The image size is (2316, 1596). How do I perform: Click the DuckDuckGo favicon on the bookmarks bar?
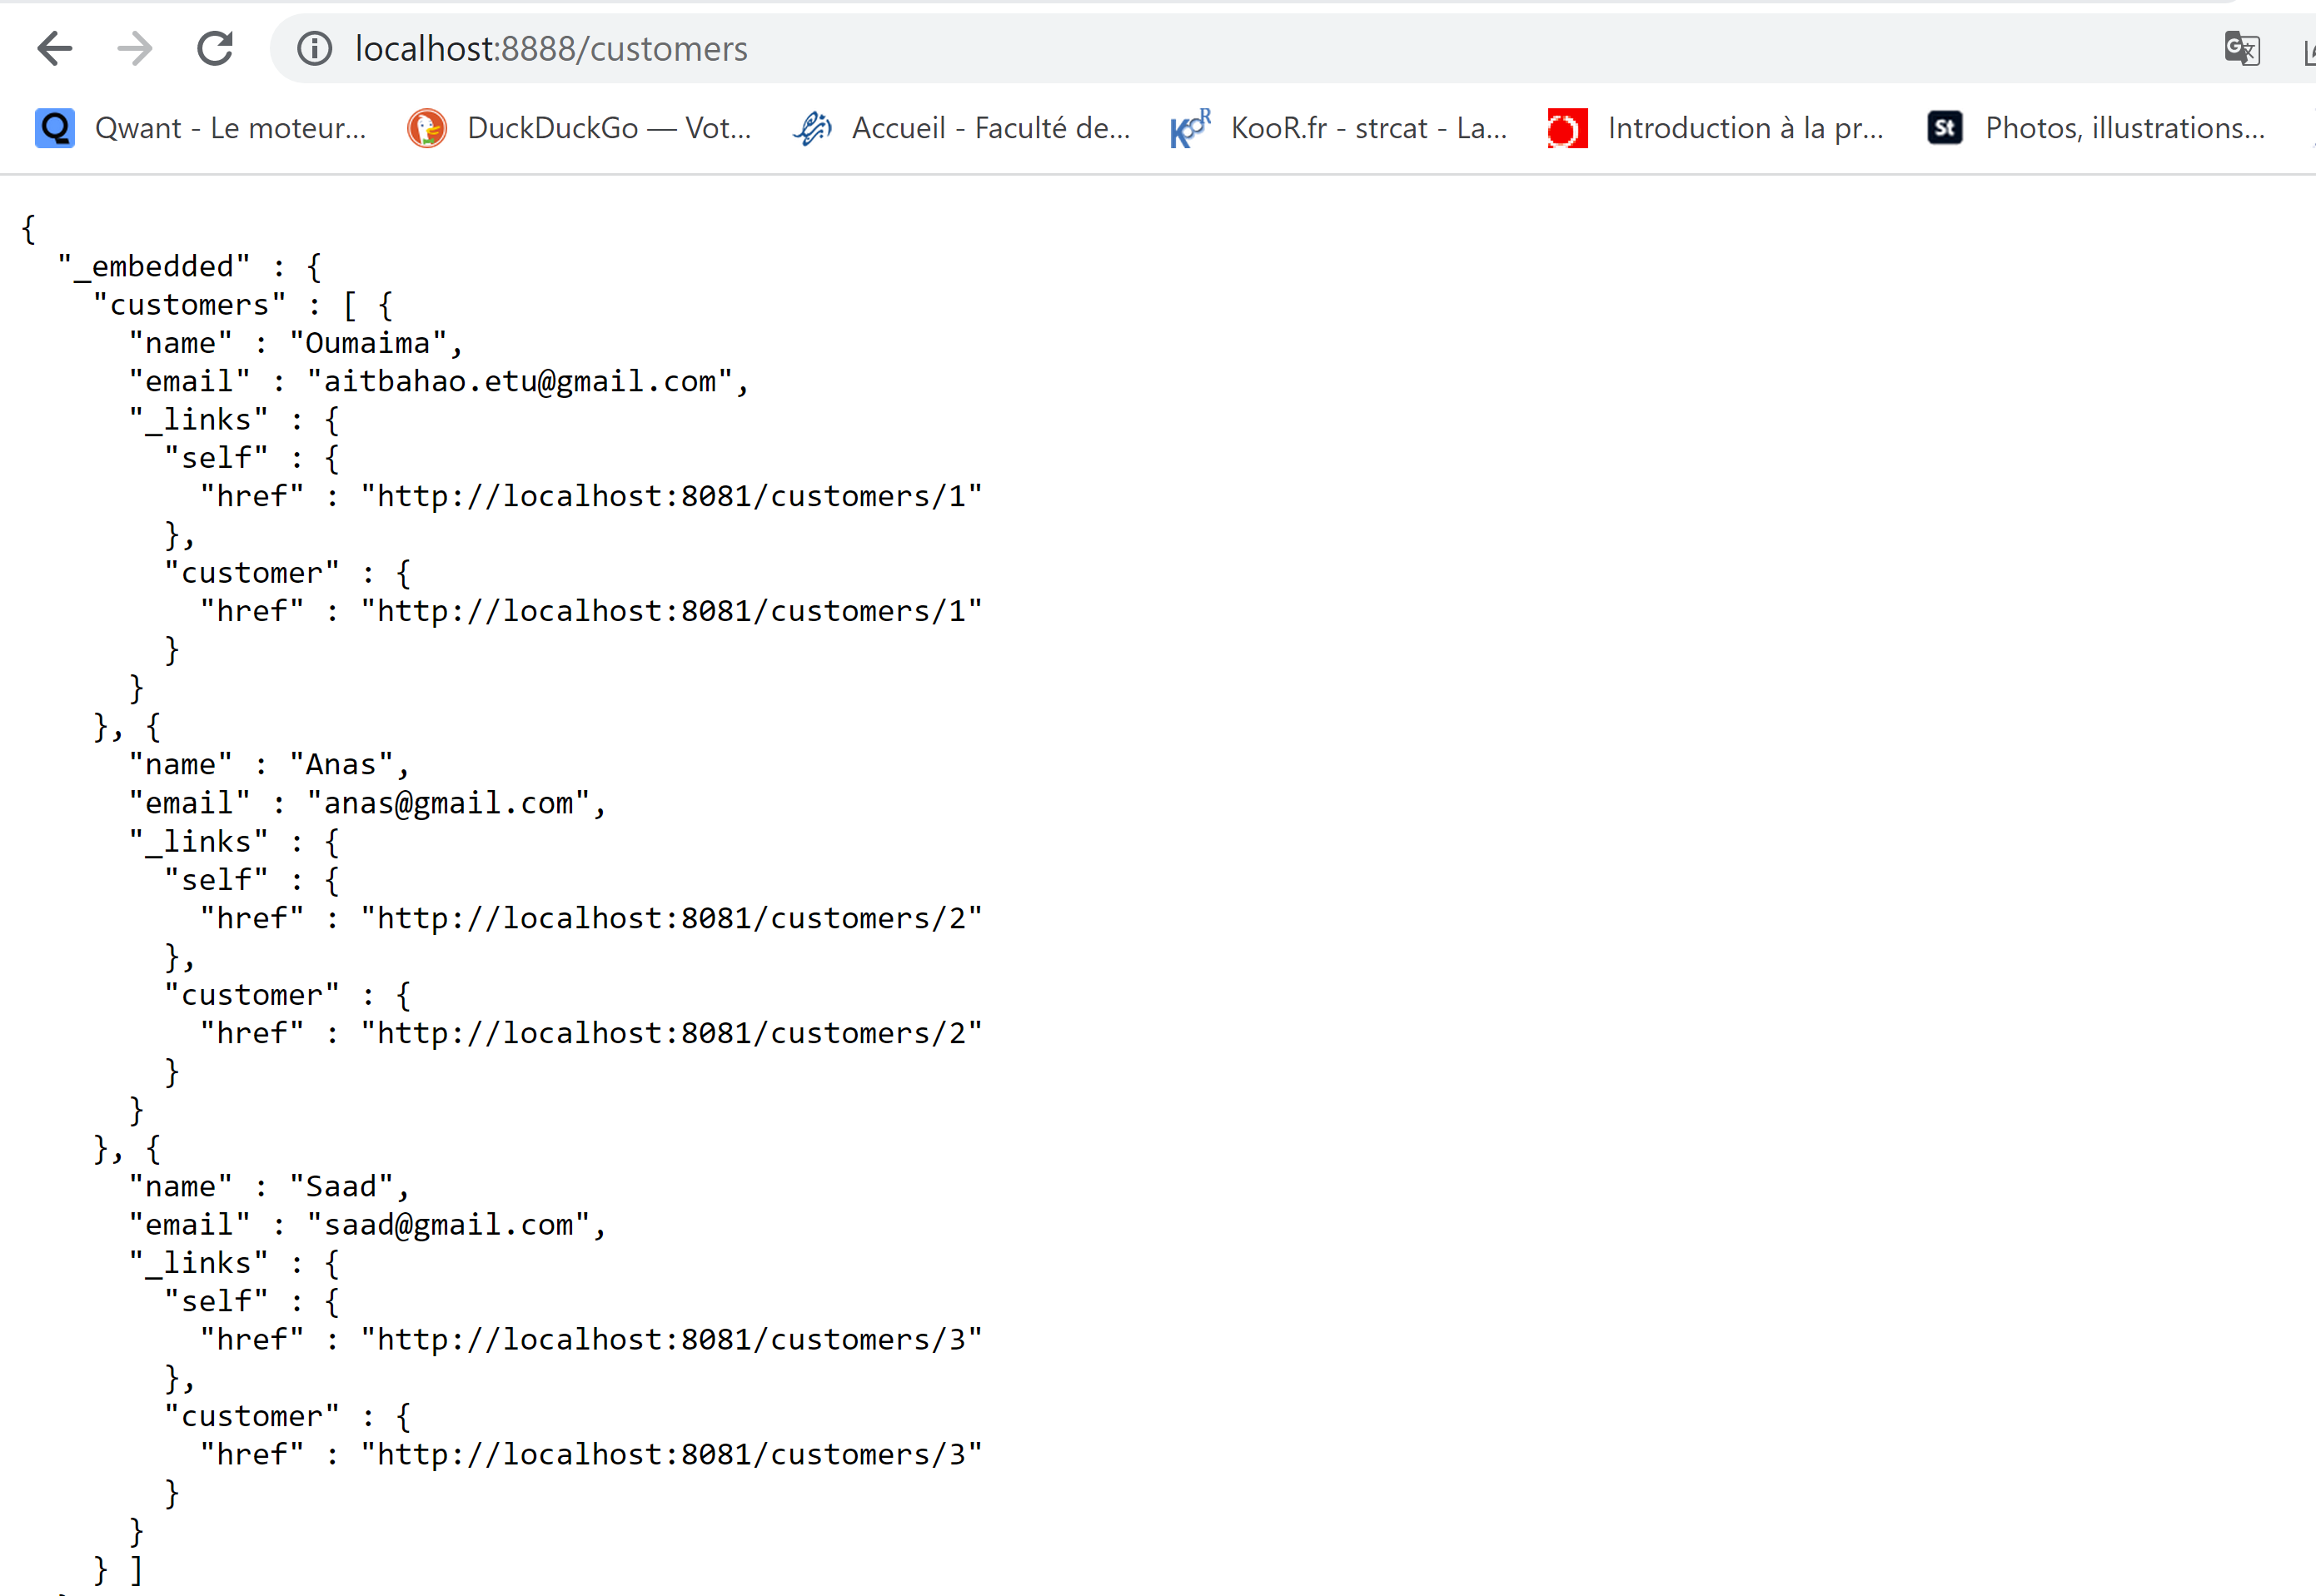pos(427,127)
